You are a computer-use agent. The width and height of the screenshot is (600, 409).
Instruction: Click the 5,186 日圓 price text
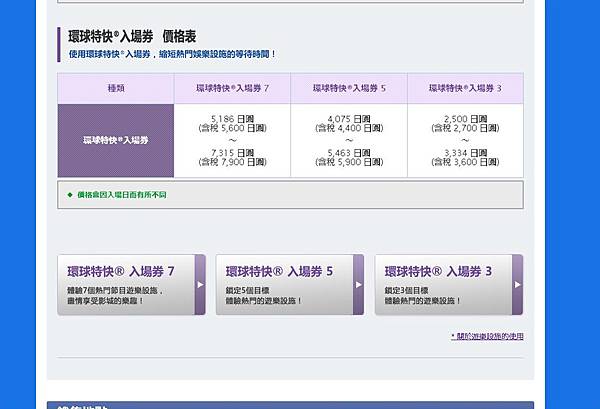pyautogui.click(x=232, y=119)
